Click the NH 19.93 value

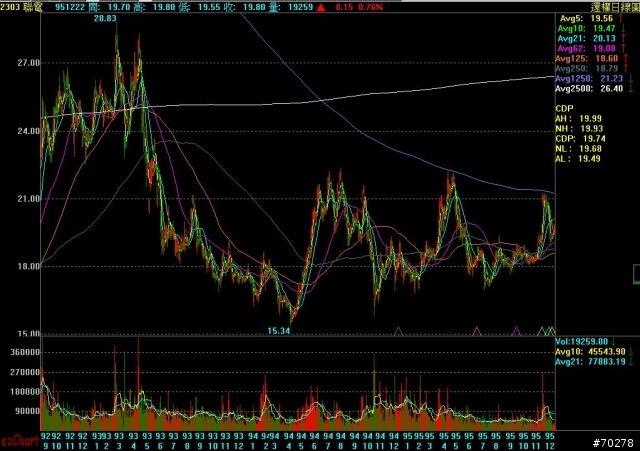point(579,129)
